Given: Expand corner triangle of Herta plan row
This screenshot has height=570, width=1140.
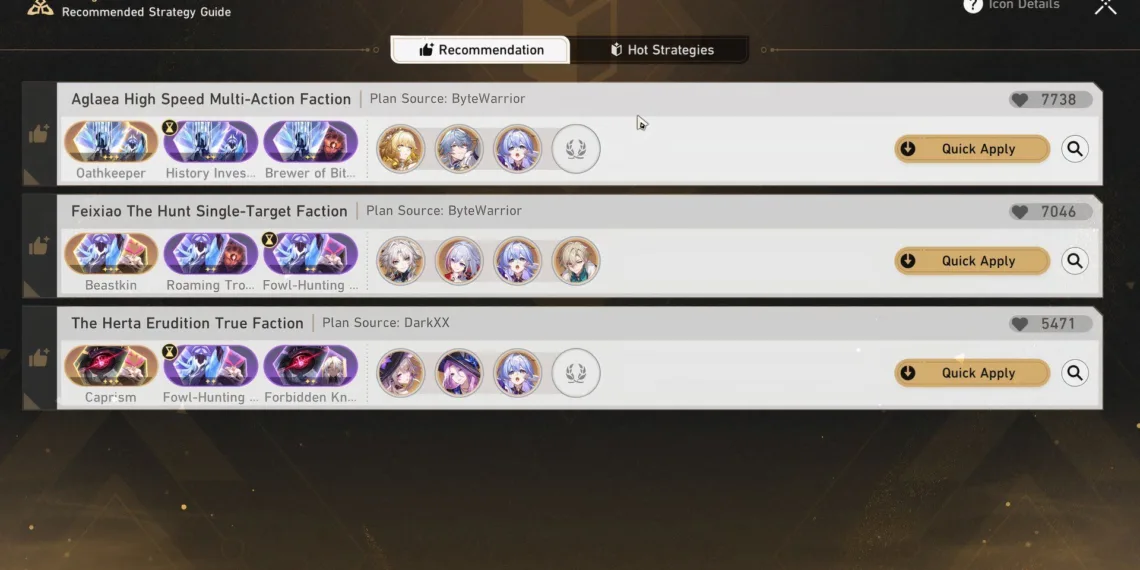Looking at the screenshot, I should coord(31,401).
